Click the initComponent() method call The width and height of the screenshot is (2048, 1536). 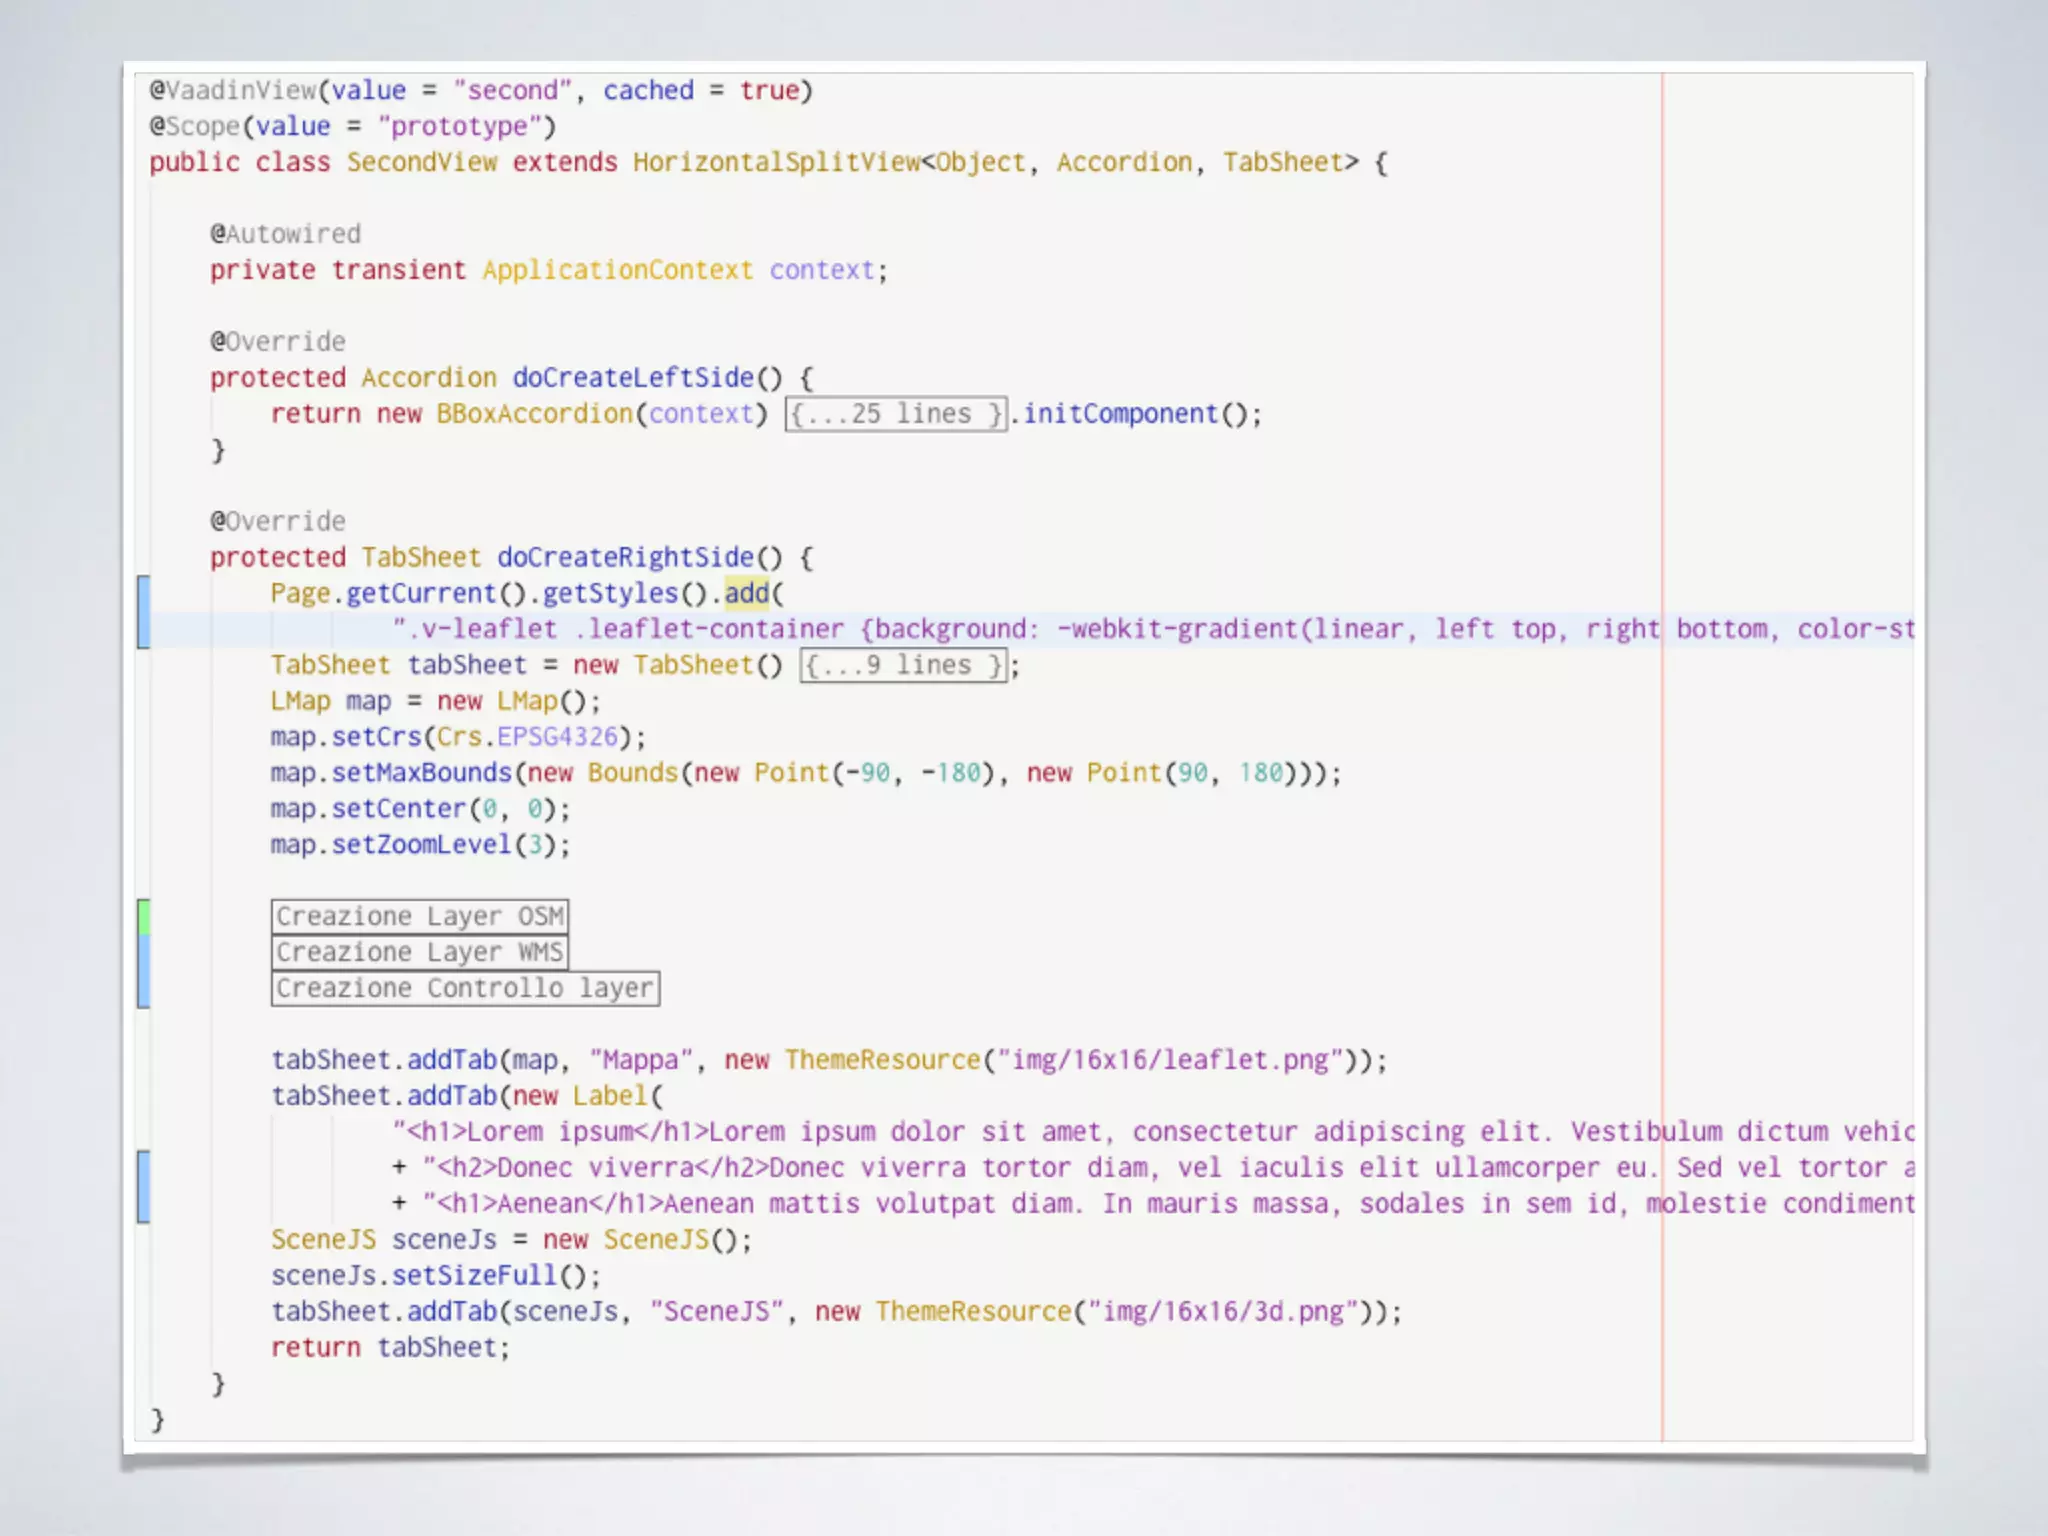pyautogui.click(x=1120, y=414)
